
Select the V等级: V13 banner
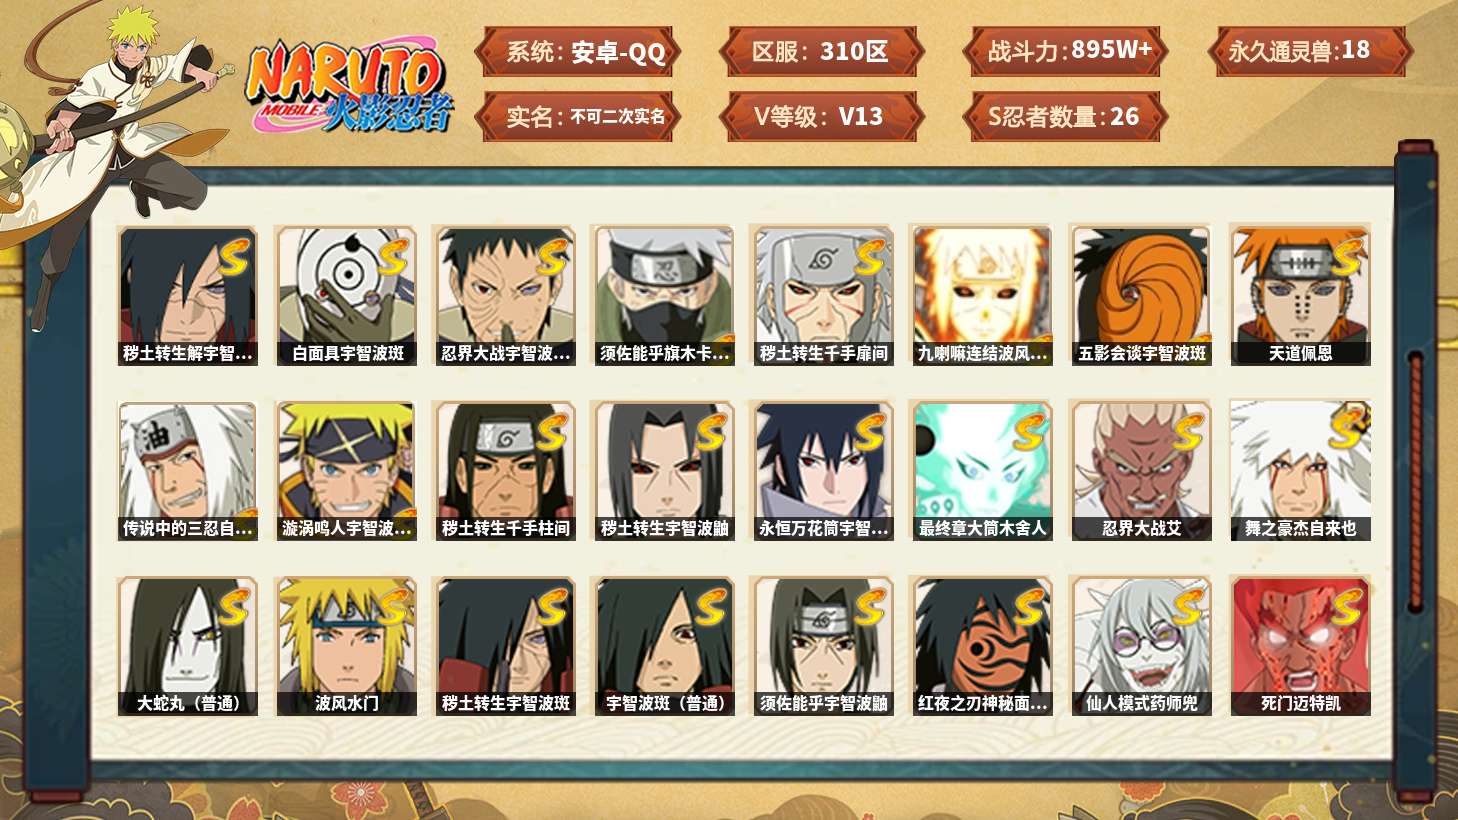[820, 116]
